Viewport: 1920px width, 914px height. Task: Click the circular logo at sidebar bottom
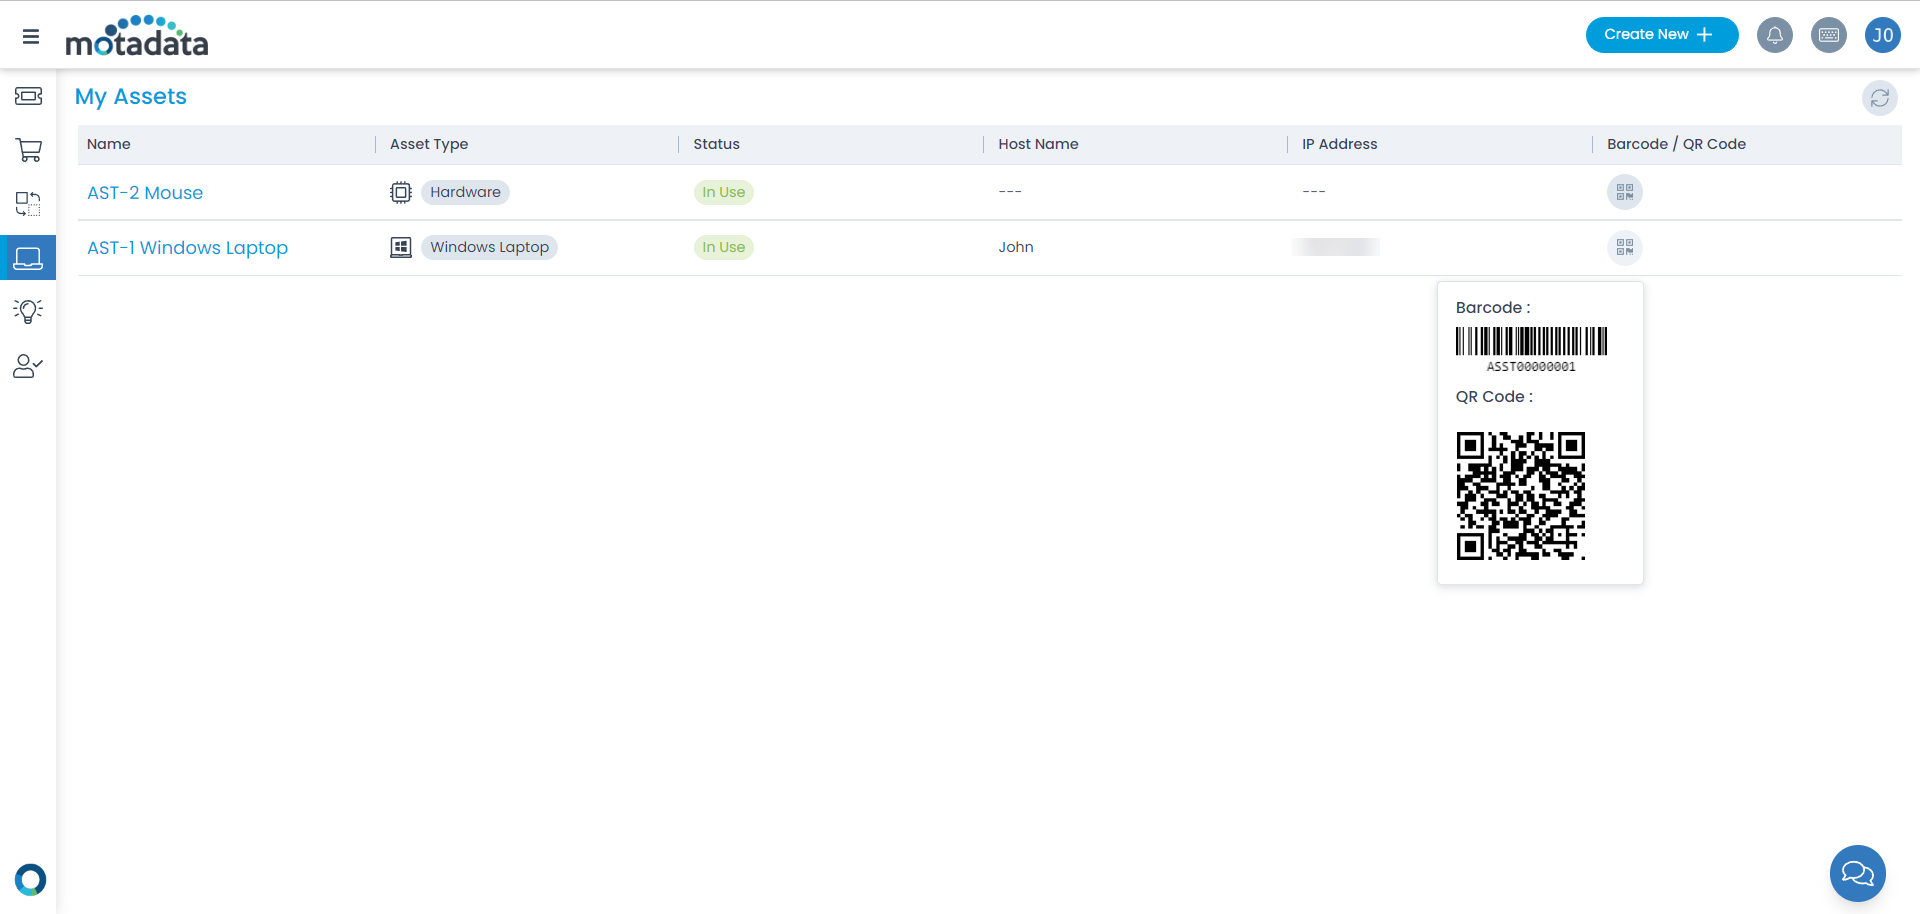pos(30,879)
